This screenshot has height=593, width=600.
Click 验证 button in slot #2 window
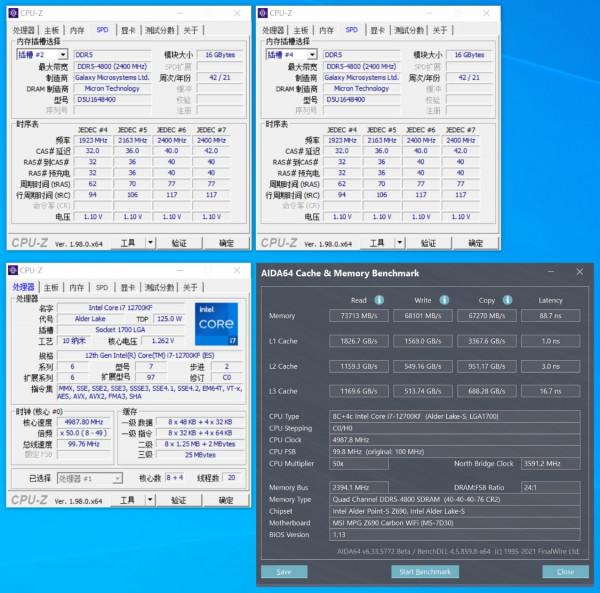click(x=179, y=243)
